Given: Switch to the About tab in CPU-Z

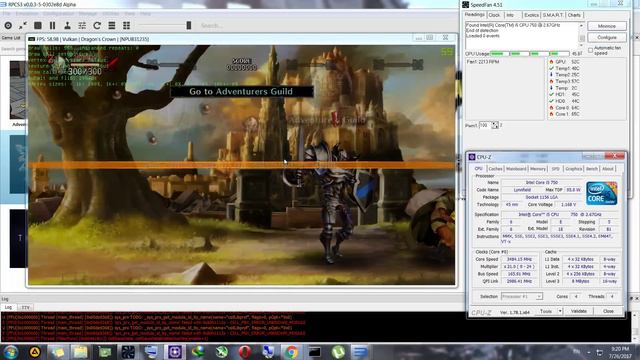Looking at the screenshot, I should (607, 169).
